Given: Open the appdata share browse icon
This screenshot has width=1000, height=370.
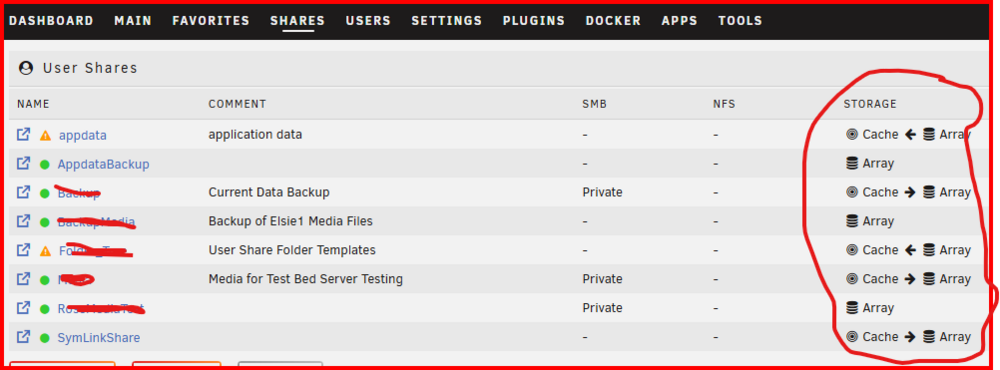Looking at the screenshot, I should (x=24, y=135).
